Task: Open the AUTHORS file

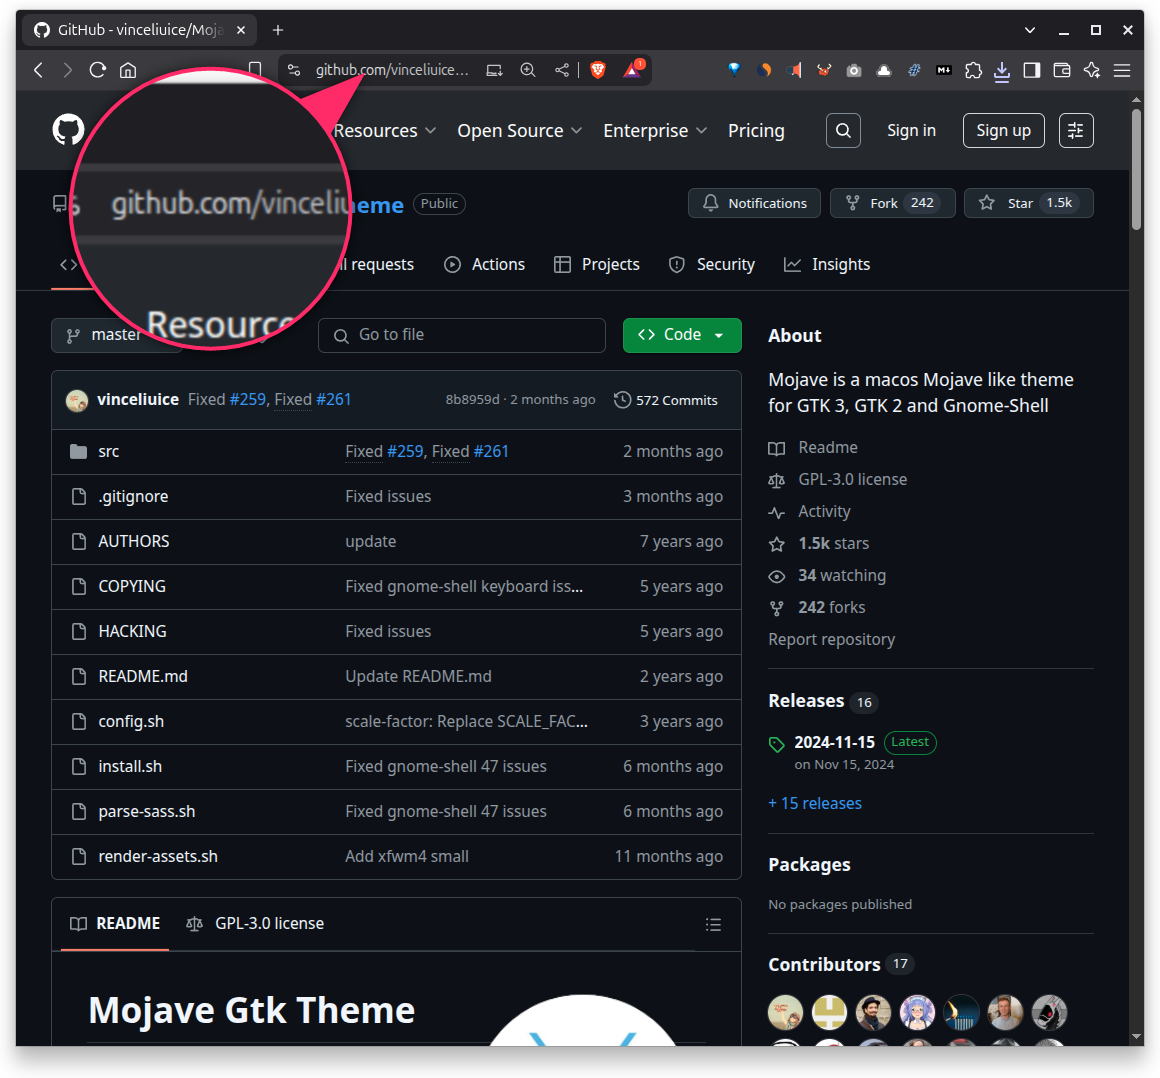Action: pos(134,542)
